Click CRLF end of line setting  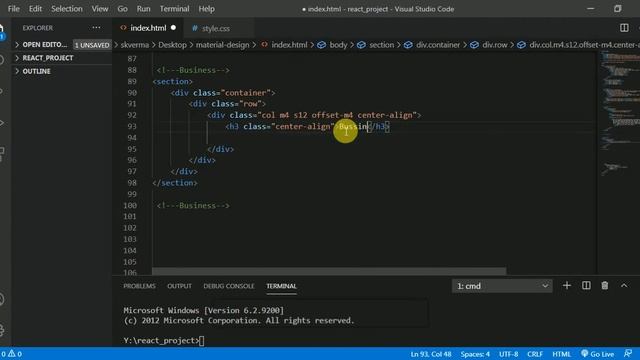[535, 354]
